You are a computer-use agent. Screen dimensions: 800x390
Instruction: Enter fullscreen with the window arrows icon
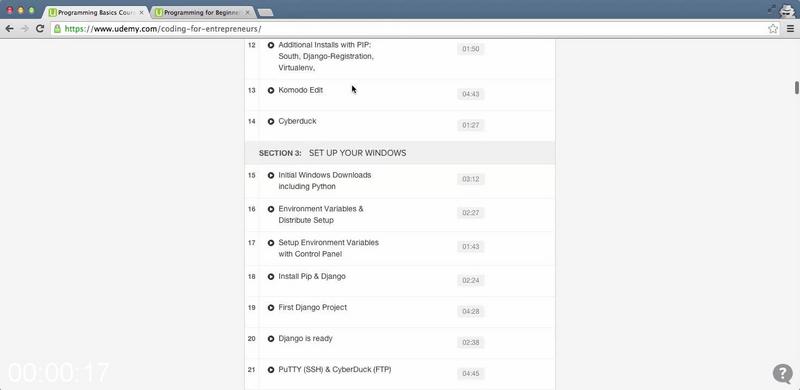771,9
